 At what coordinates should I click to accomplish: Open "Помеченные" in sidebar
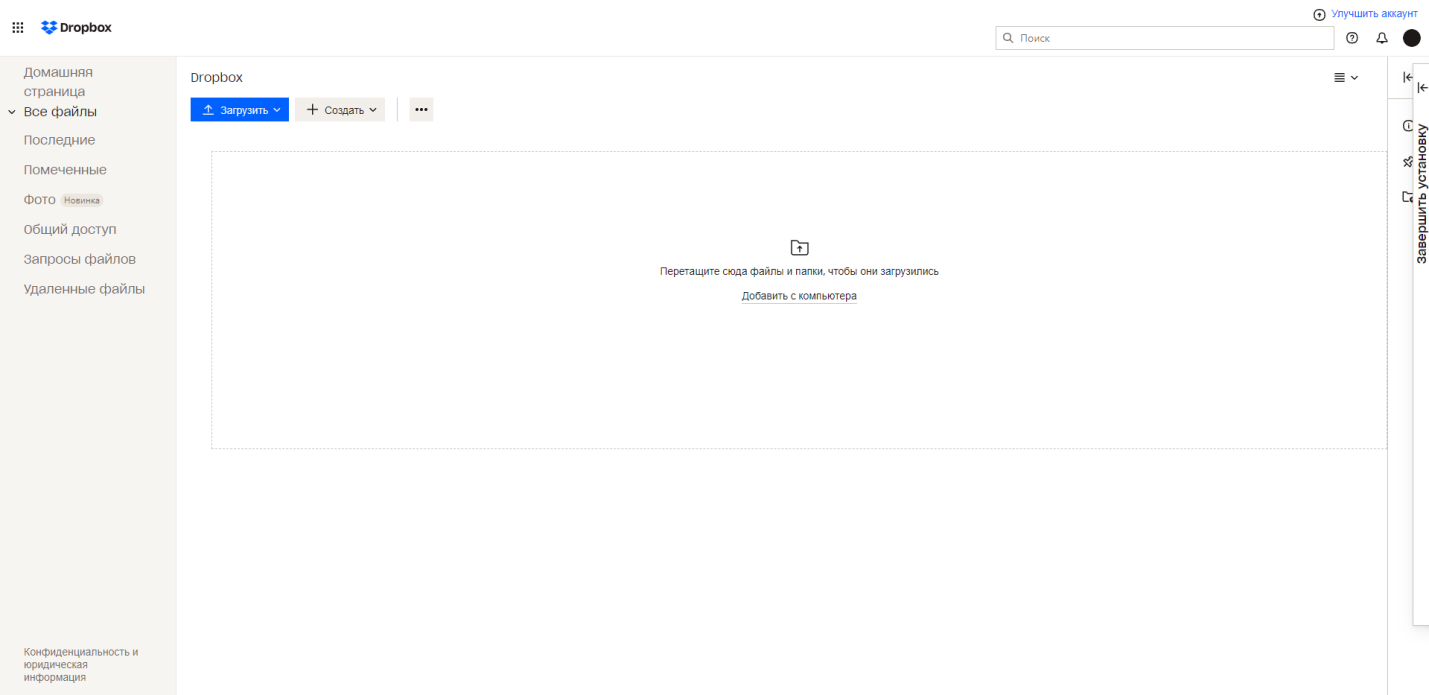tap(65, 170)
